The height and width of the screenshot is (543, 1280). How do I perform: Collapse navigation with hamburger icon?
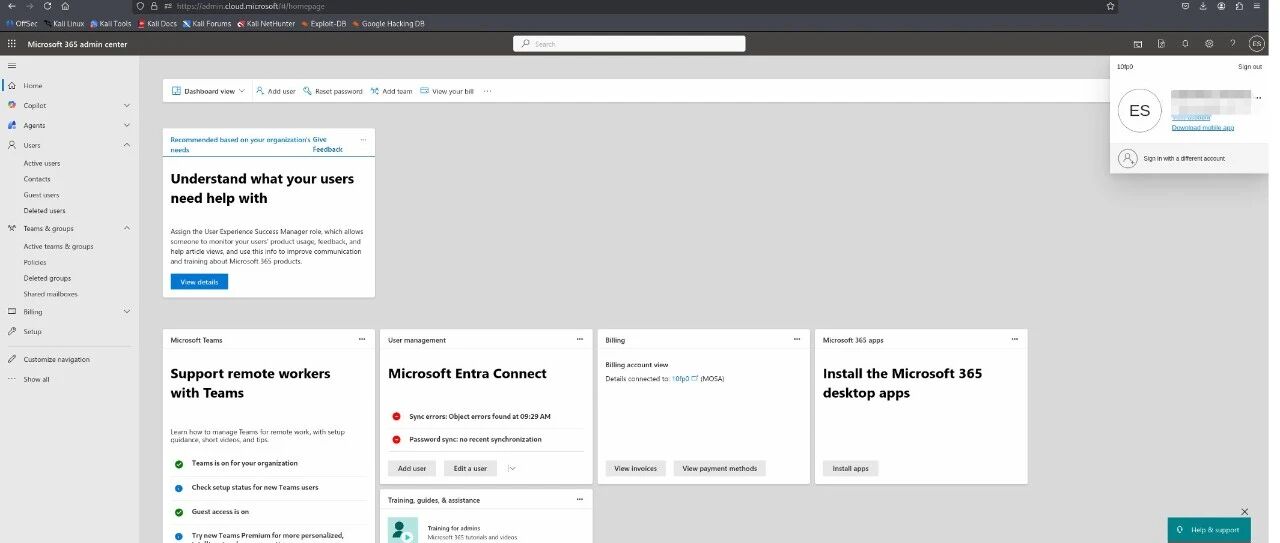(12, 65)
